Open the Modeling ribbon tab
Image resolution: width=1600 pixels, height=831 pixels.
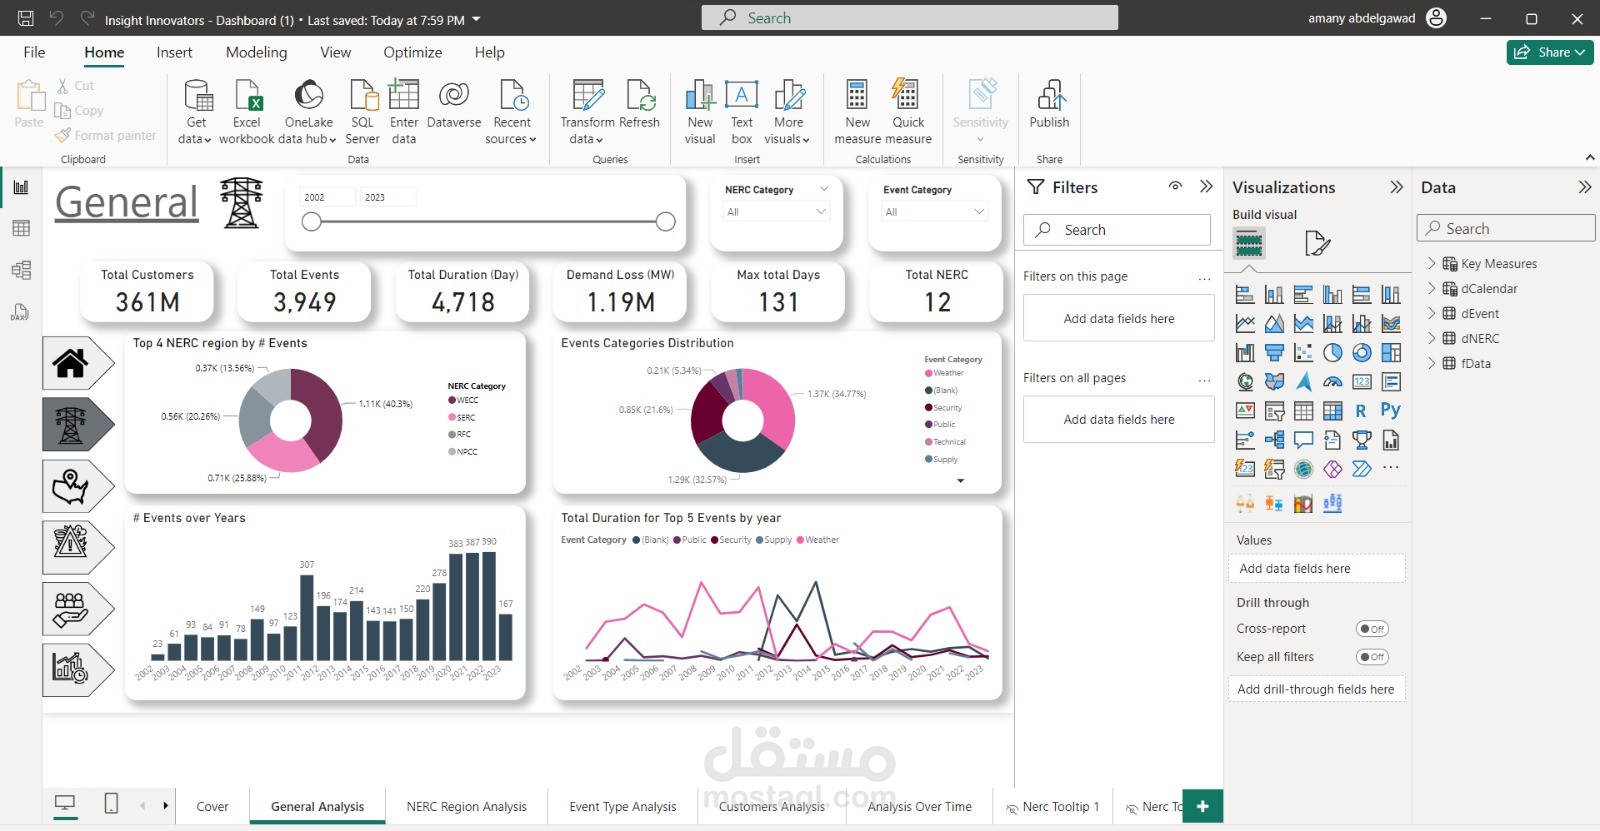tap(256, 52)
